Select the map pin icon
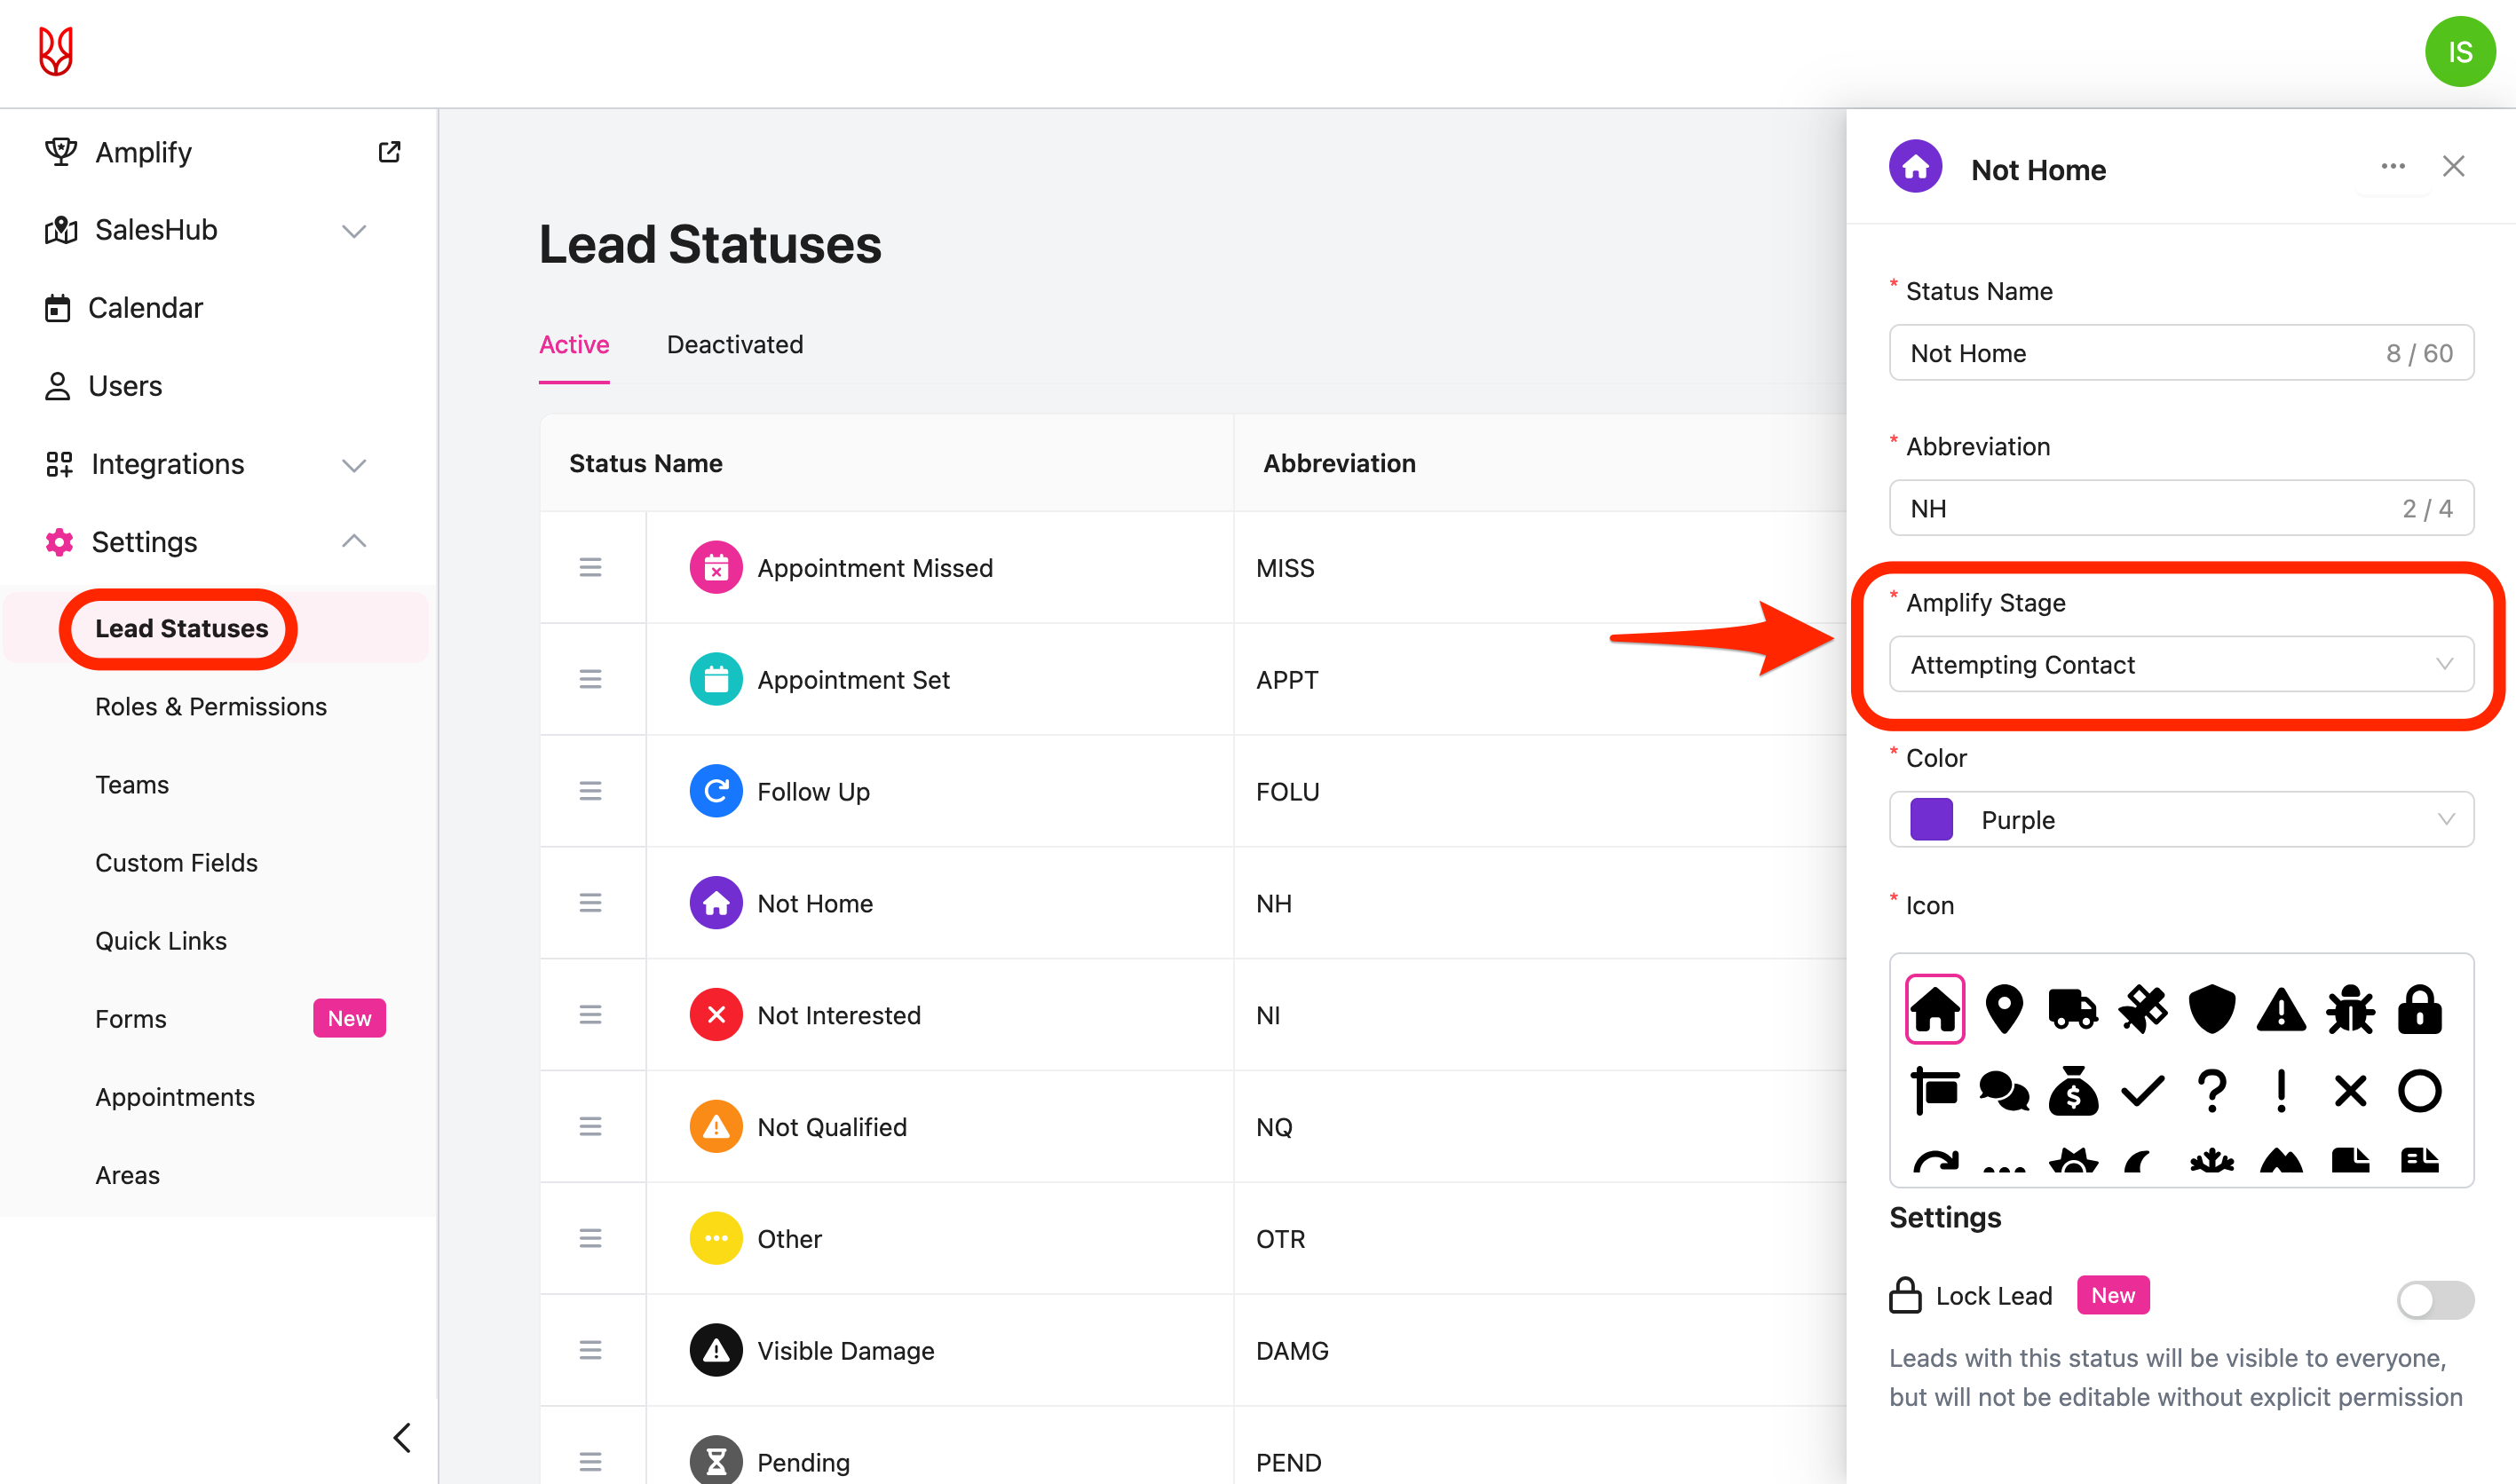 2004,1009
